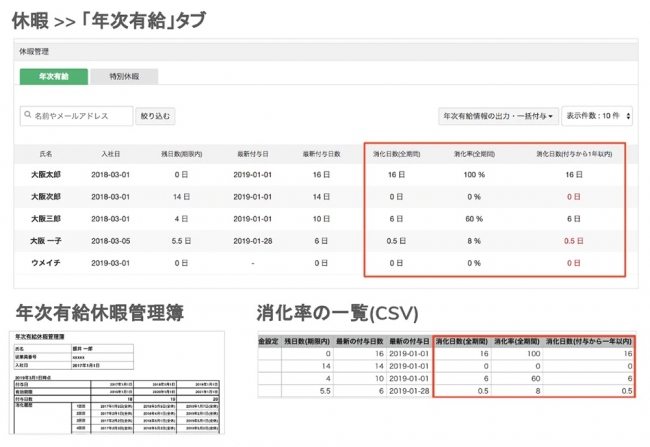
Task: Click the 最新付与日数 column header
Action: (x=321, y=154)
